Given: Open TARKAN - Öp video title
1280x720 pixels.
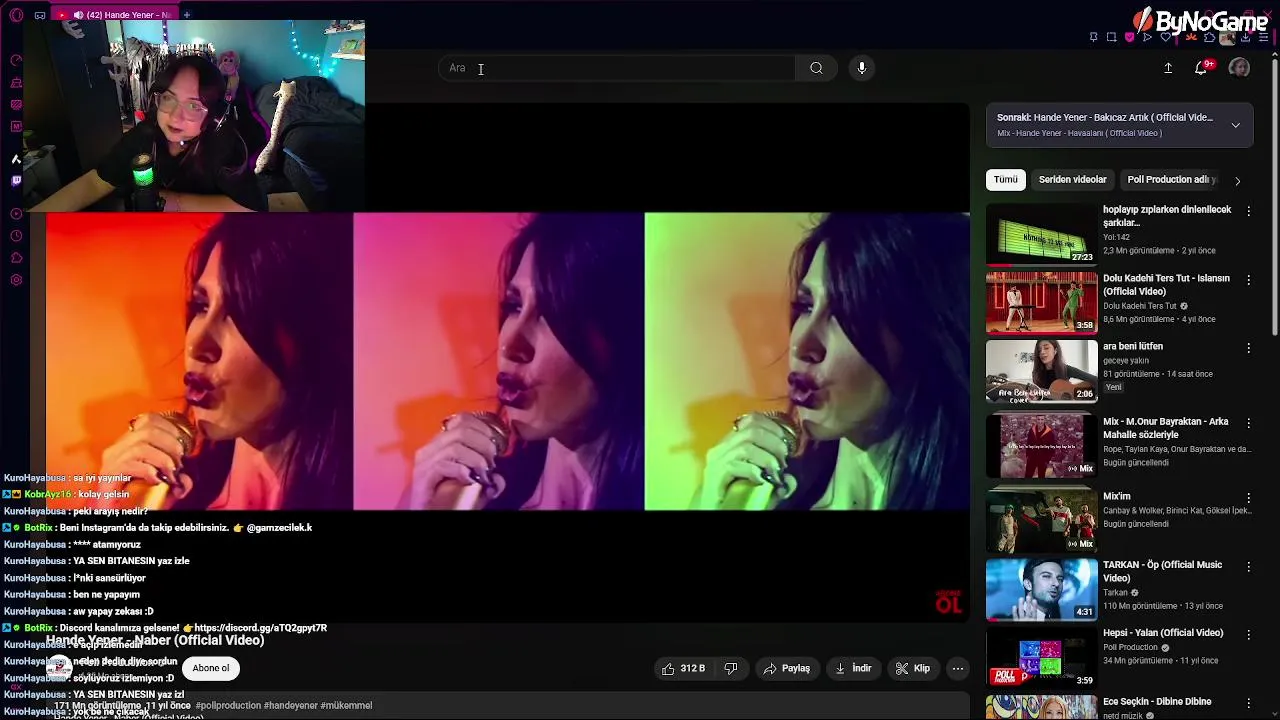Looking at the screenshot, I should tap(1162, 571).
